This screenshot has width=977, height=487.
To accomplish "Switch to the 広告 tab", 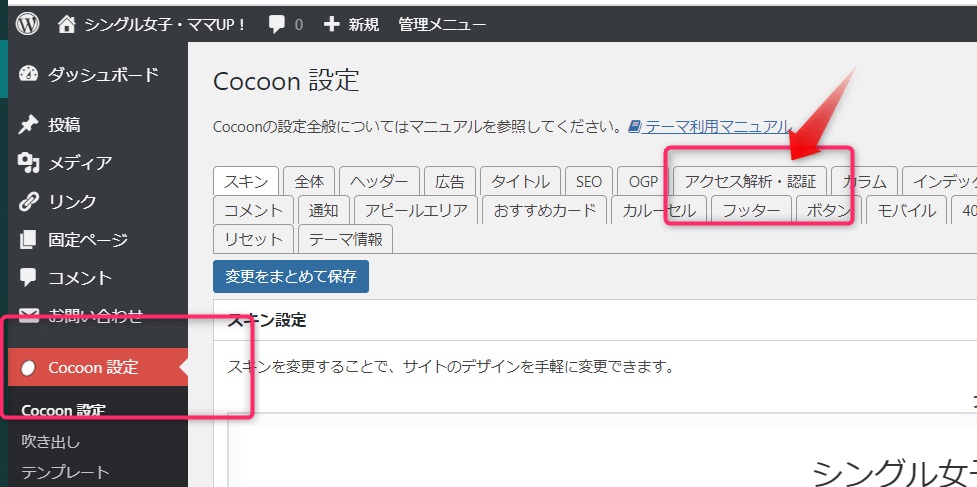I will click(450, 181).
